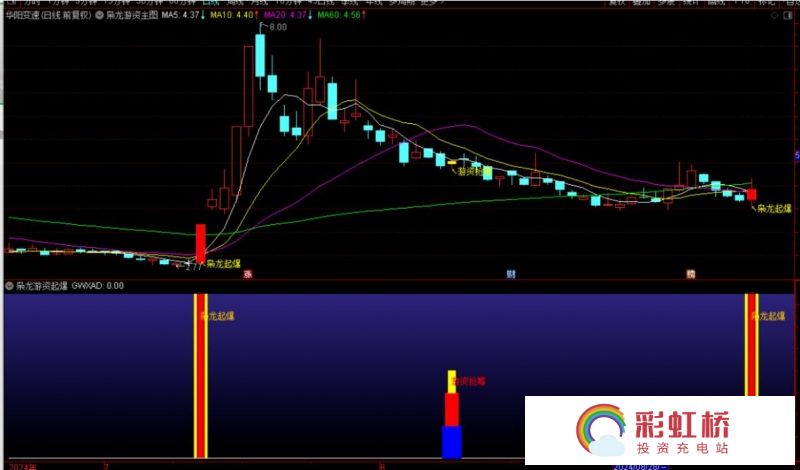Viewport: 800px width, 470px height.
Task: Click the blue bar in the lower indicator panel
Action: [451, 442]
